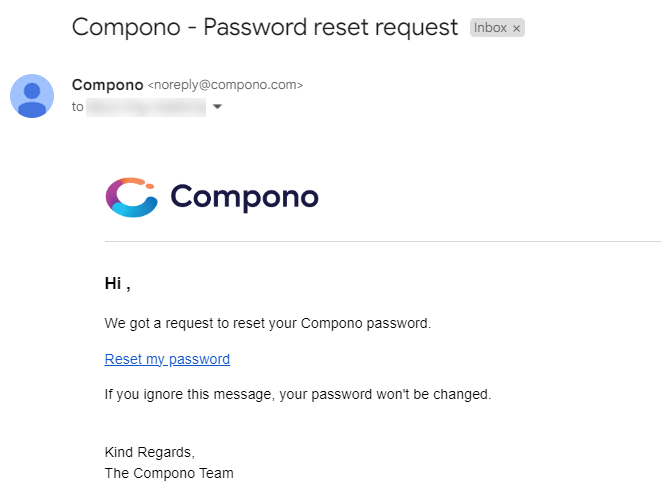This screenshot has width=661, height=495.
Task: Click the blurred recipient address
Action: click(146, 107)
